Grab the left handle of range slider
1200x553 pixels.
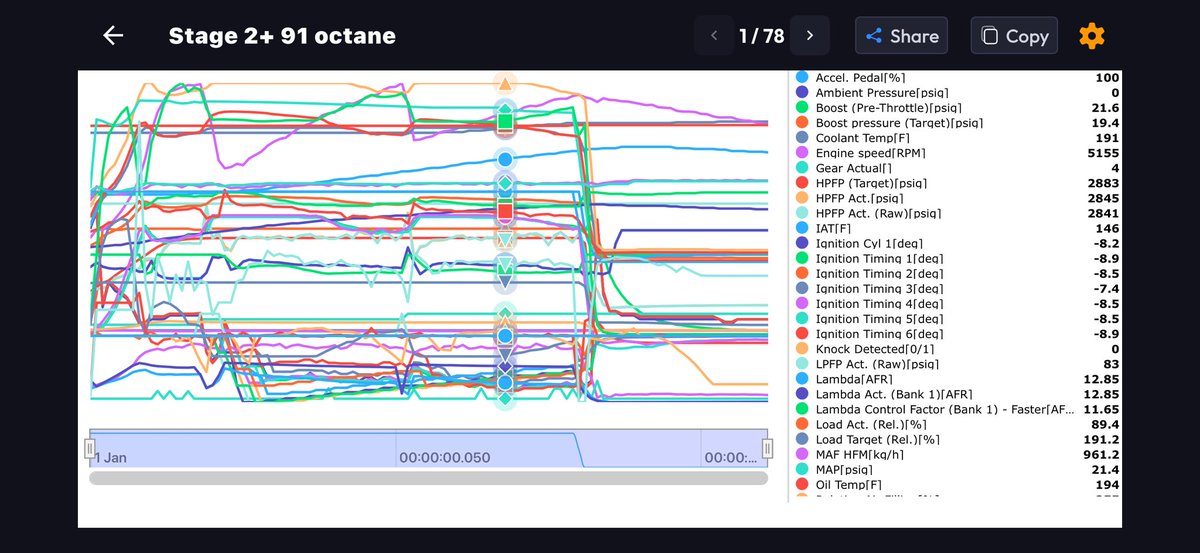tap(89, 448)
